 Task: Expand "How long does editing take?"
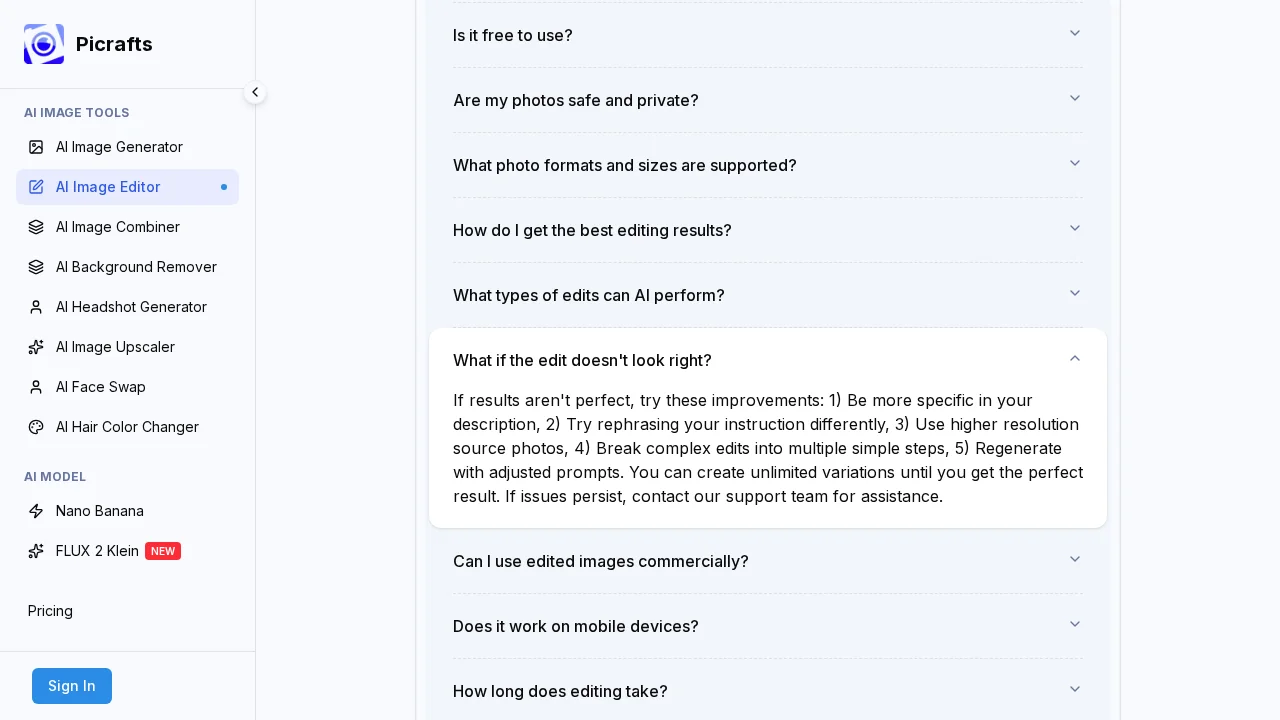(767, 691)
